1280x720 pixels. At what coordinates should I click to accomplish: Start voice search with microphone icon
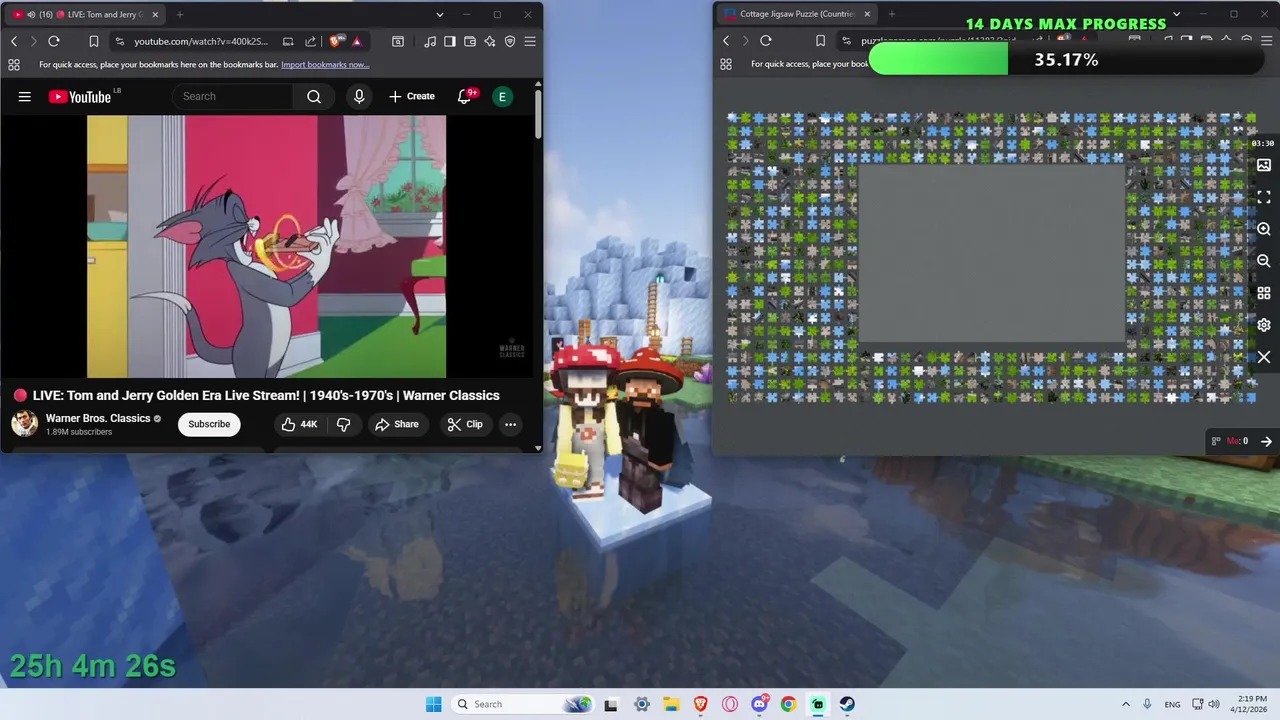click(x=358, y=97)
